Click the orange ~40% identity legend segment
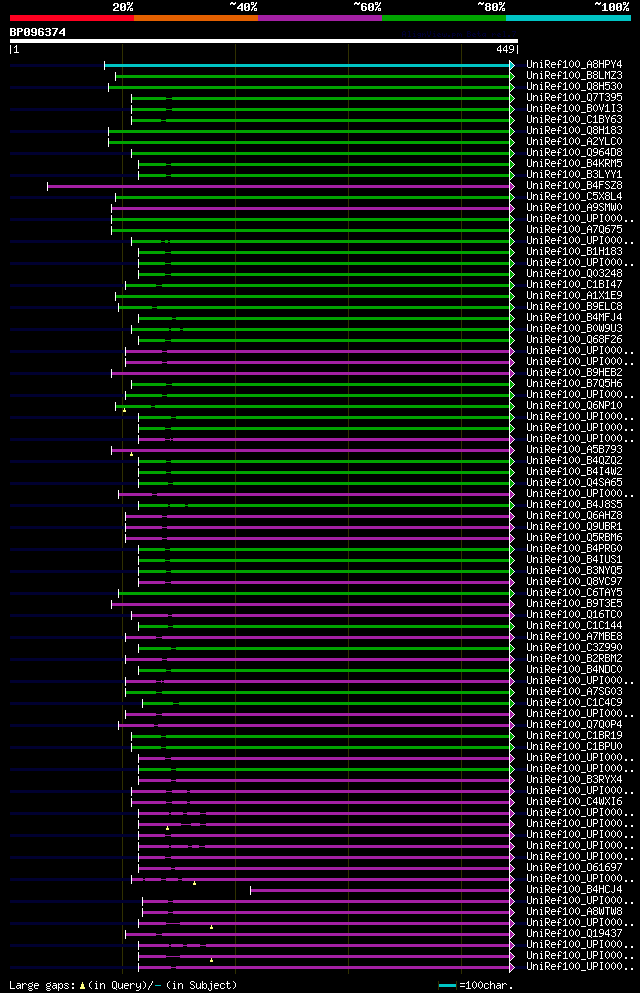The height and width of the screenshot is (993, 640). click(196, 18)
